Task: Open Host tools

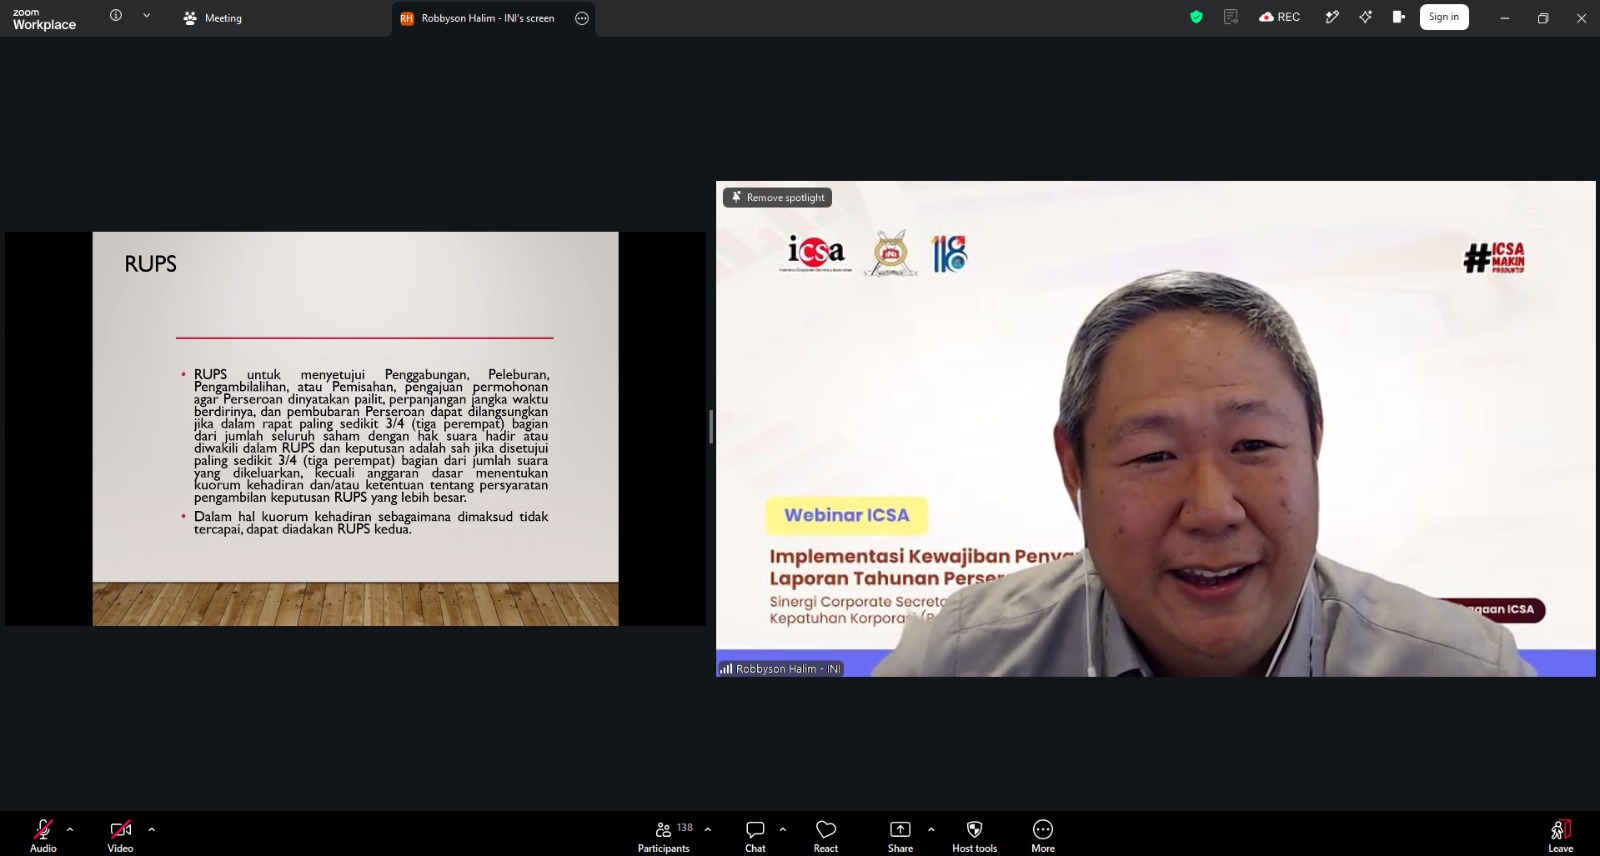Action: (974, 835)
